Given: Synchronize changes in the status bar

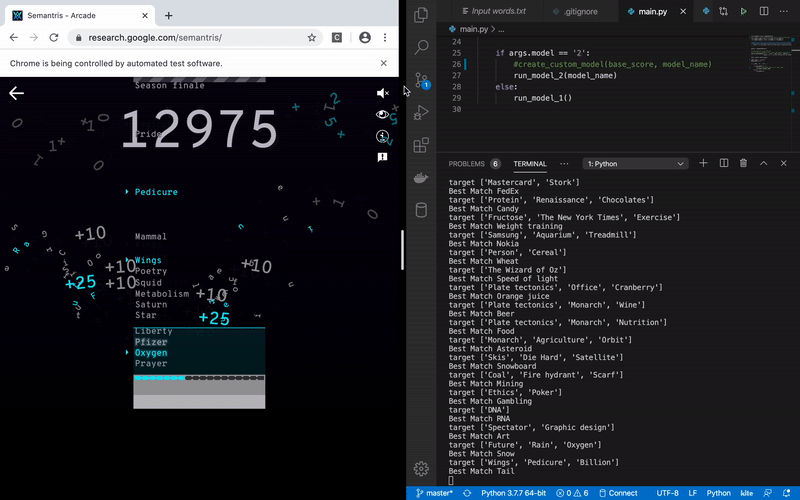Looking at the screenshot, I should [467, 493].
